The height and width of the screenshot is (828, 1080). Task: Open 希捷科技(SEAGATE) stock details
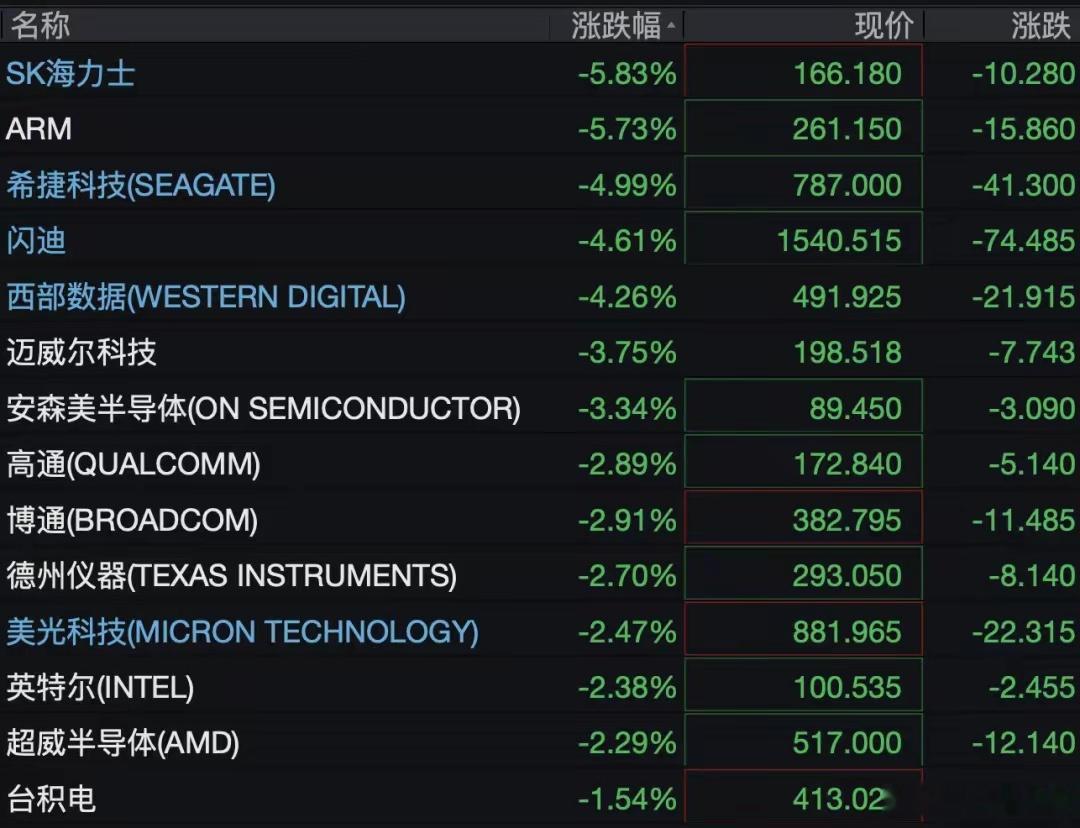pyautogui.click(x=141, y=185)
